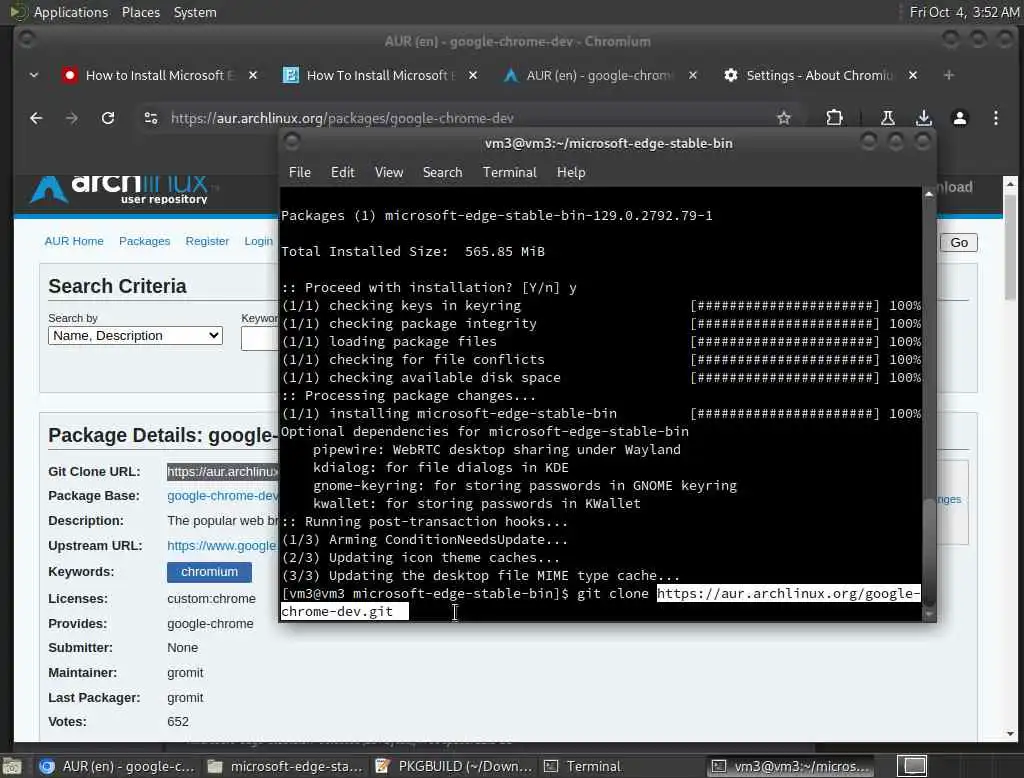The image size is (1024, 778).
Task: Click the Keywords input field
Action: (260, 338)
